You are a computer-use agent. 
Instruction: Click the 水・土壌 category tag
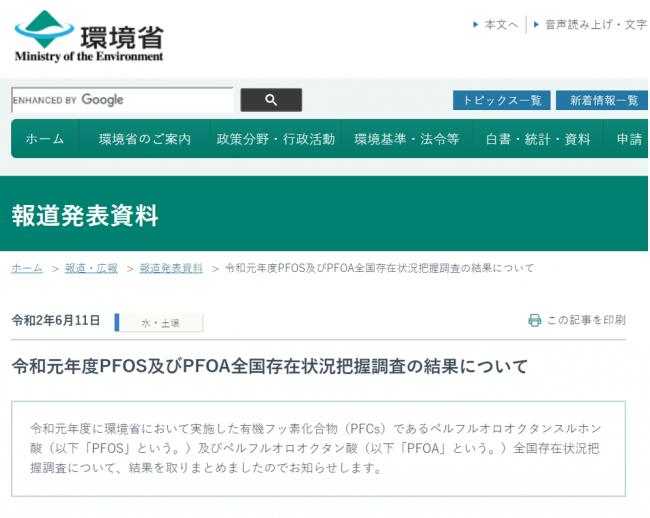point(160,322)
